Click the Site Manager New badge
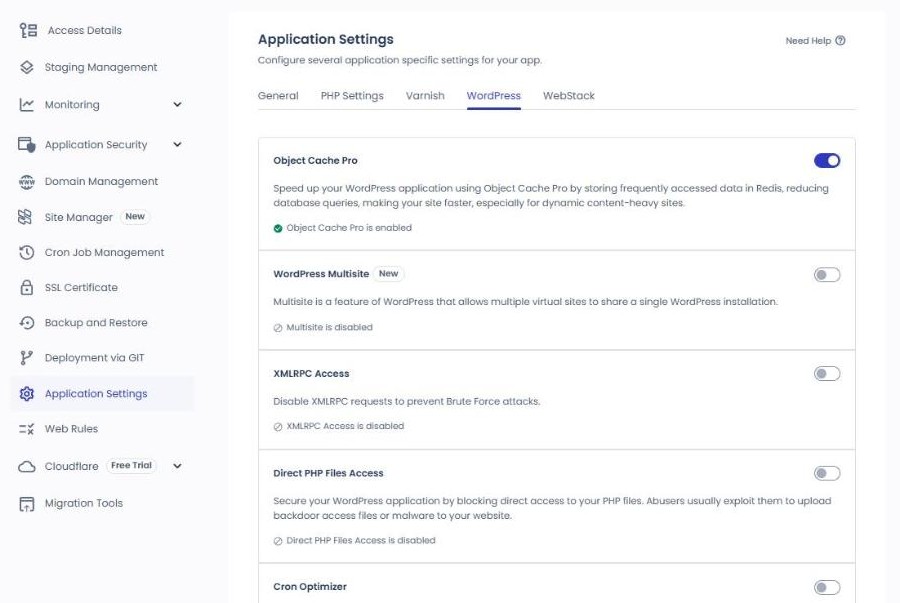 click(x=135, y=216)
